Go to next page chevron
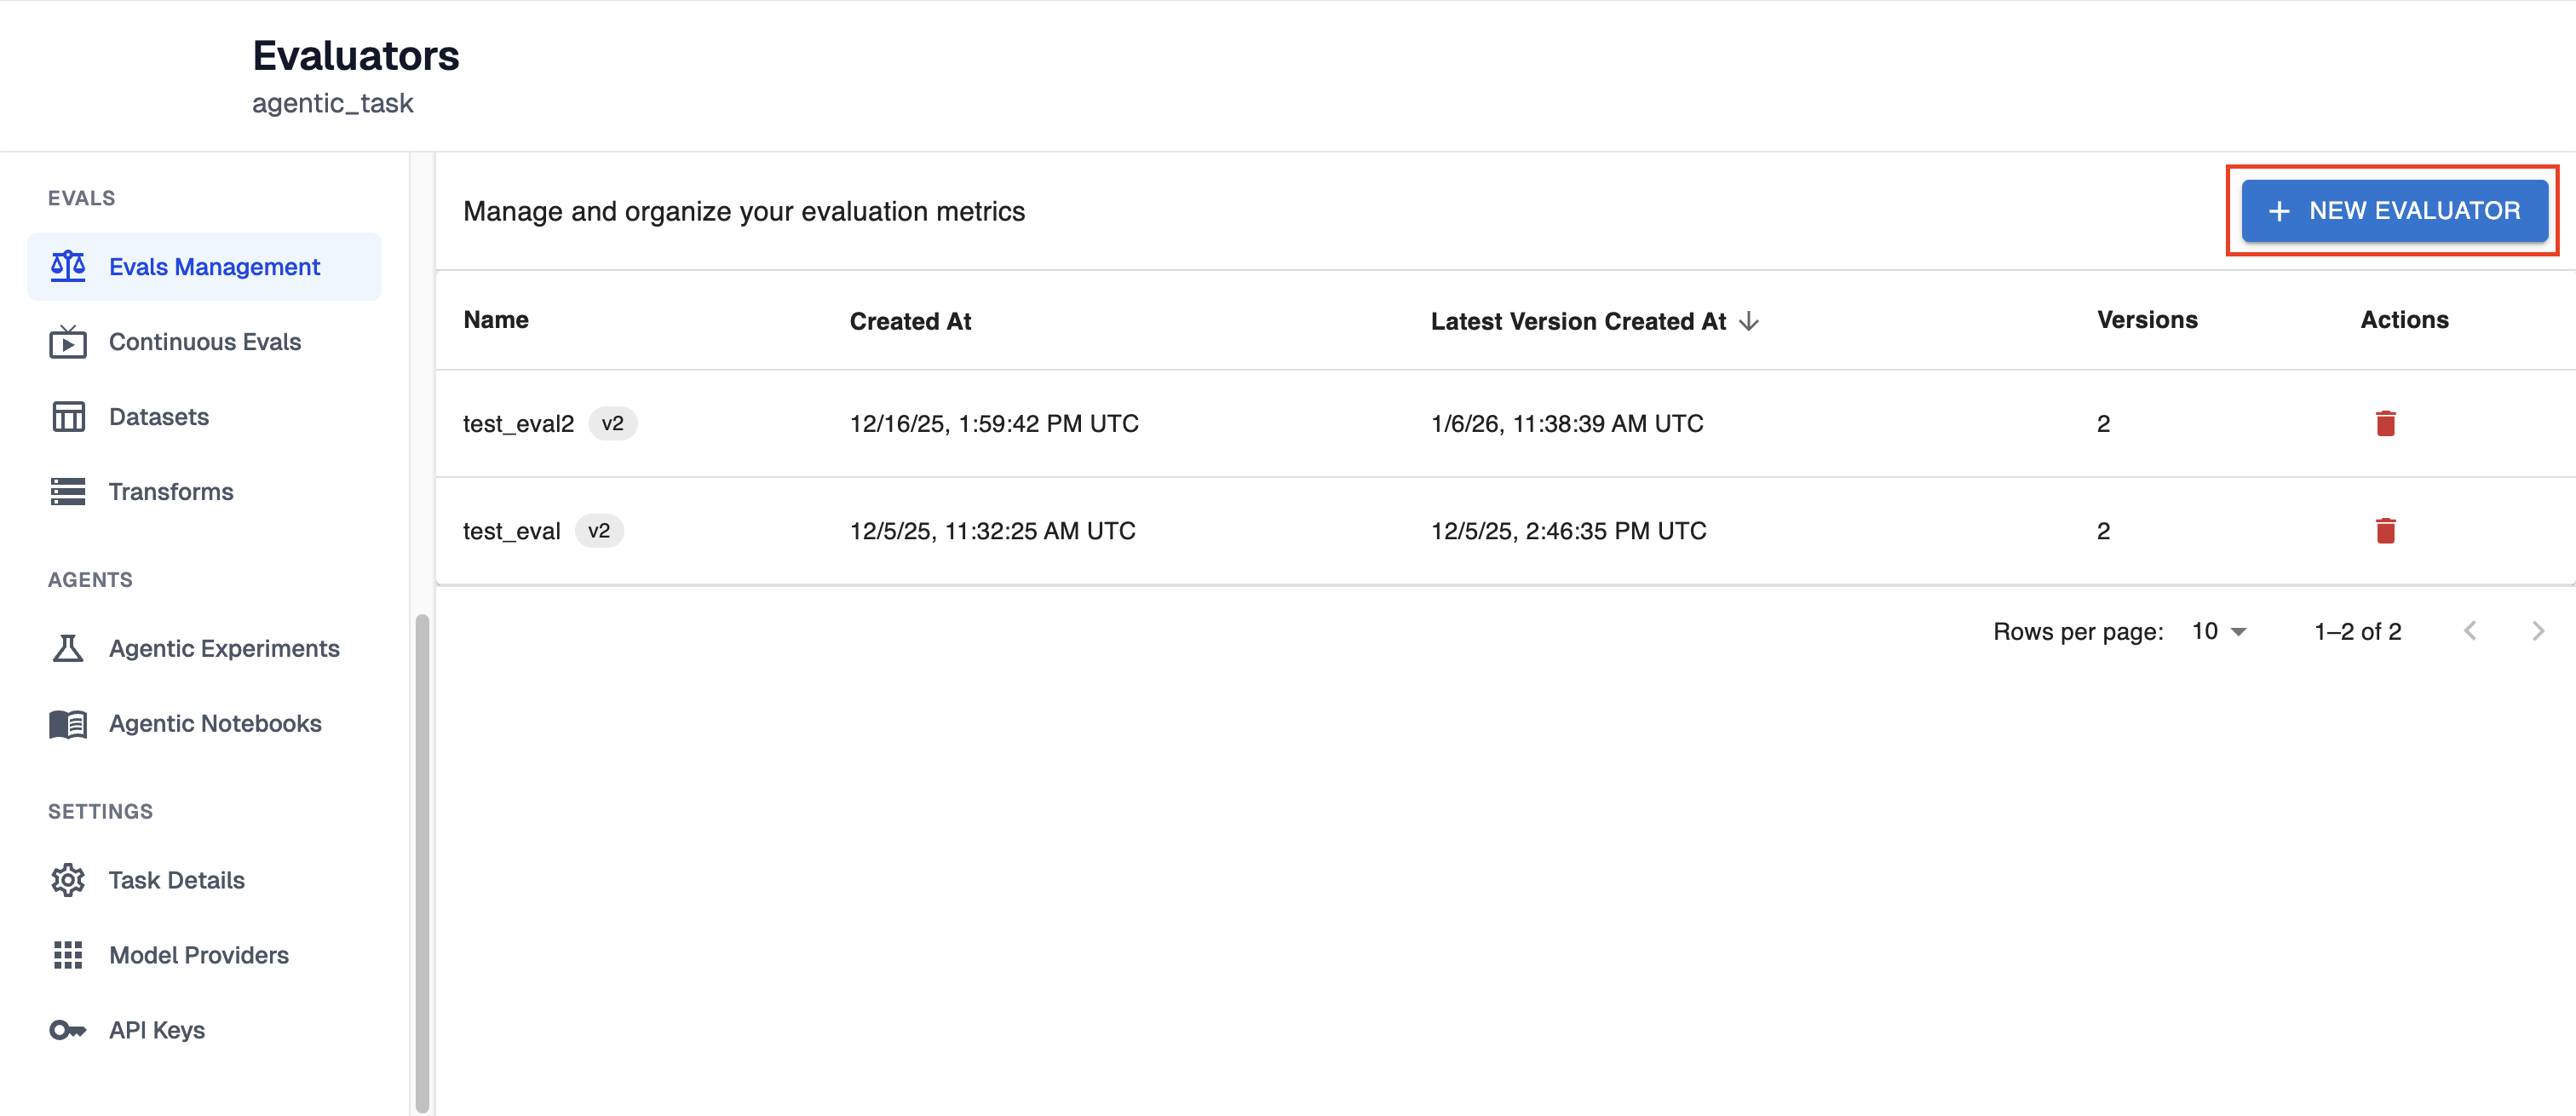Viewport: 2576px width, 1116px height. (x=2537, y=631)
